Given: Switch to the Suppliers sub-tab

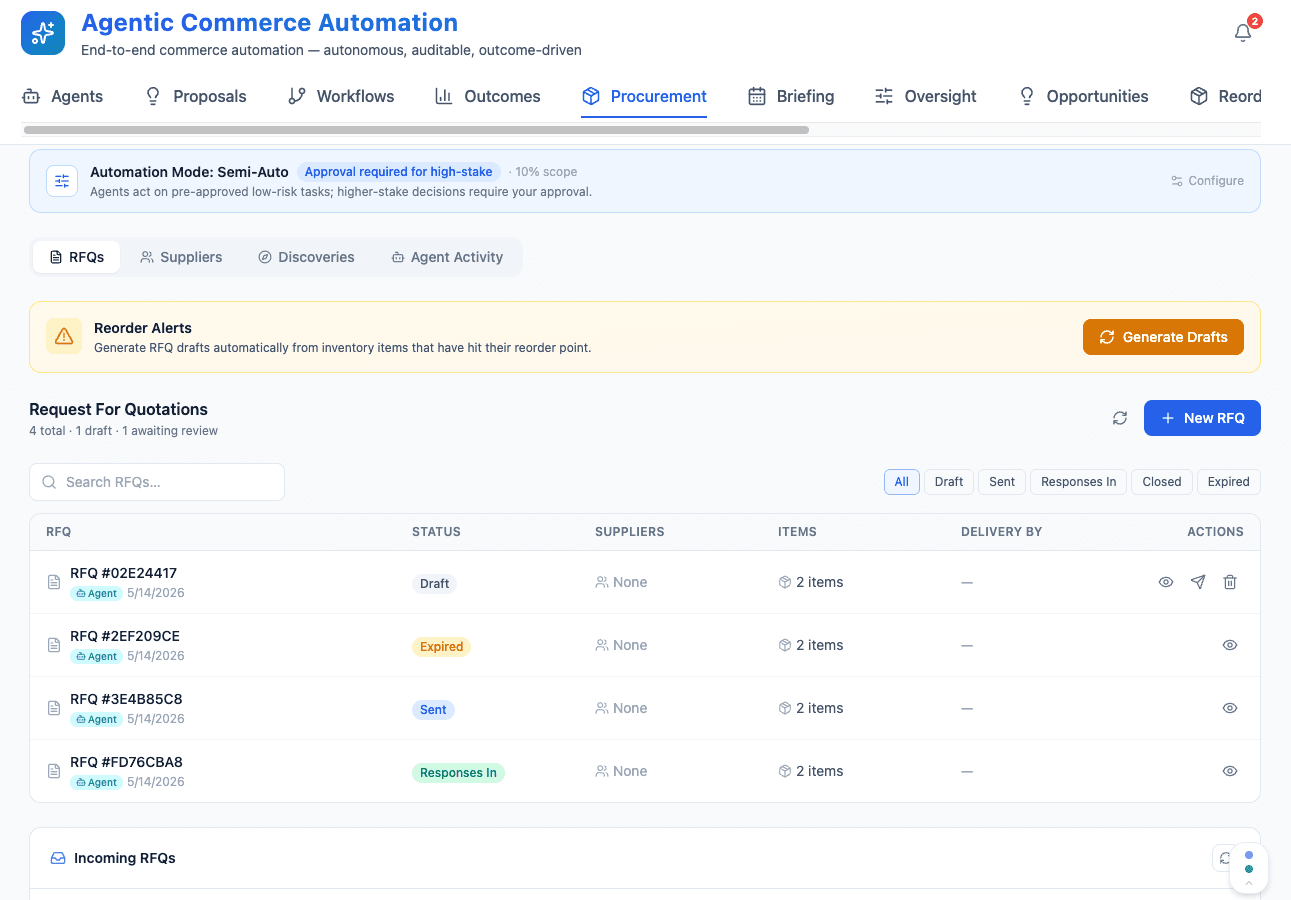Looking at the screenshot, I should pyautogui.click(x=181, y=257).
